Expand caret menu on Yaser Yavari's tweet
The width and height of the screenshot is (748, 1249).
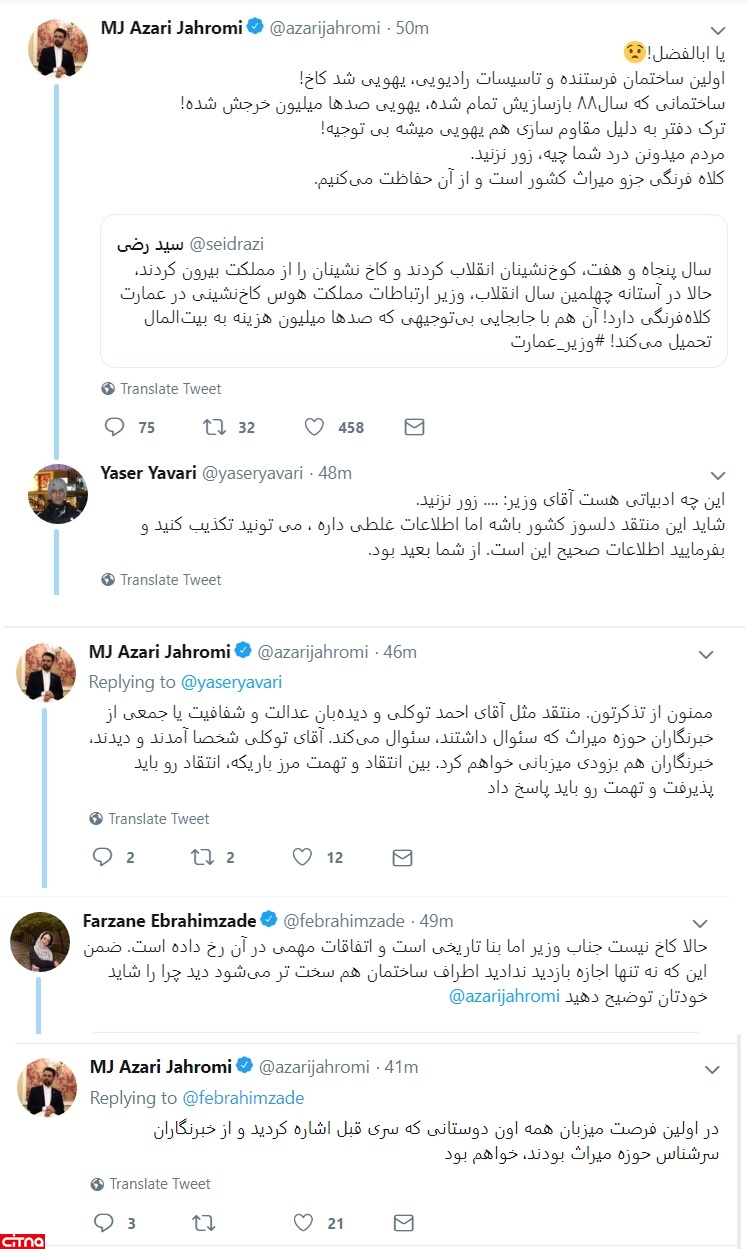point(716,473)
